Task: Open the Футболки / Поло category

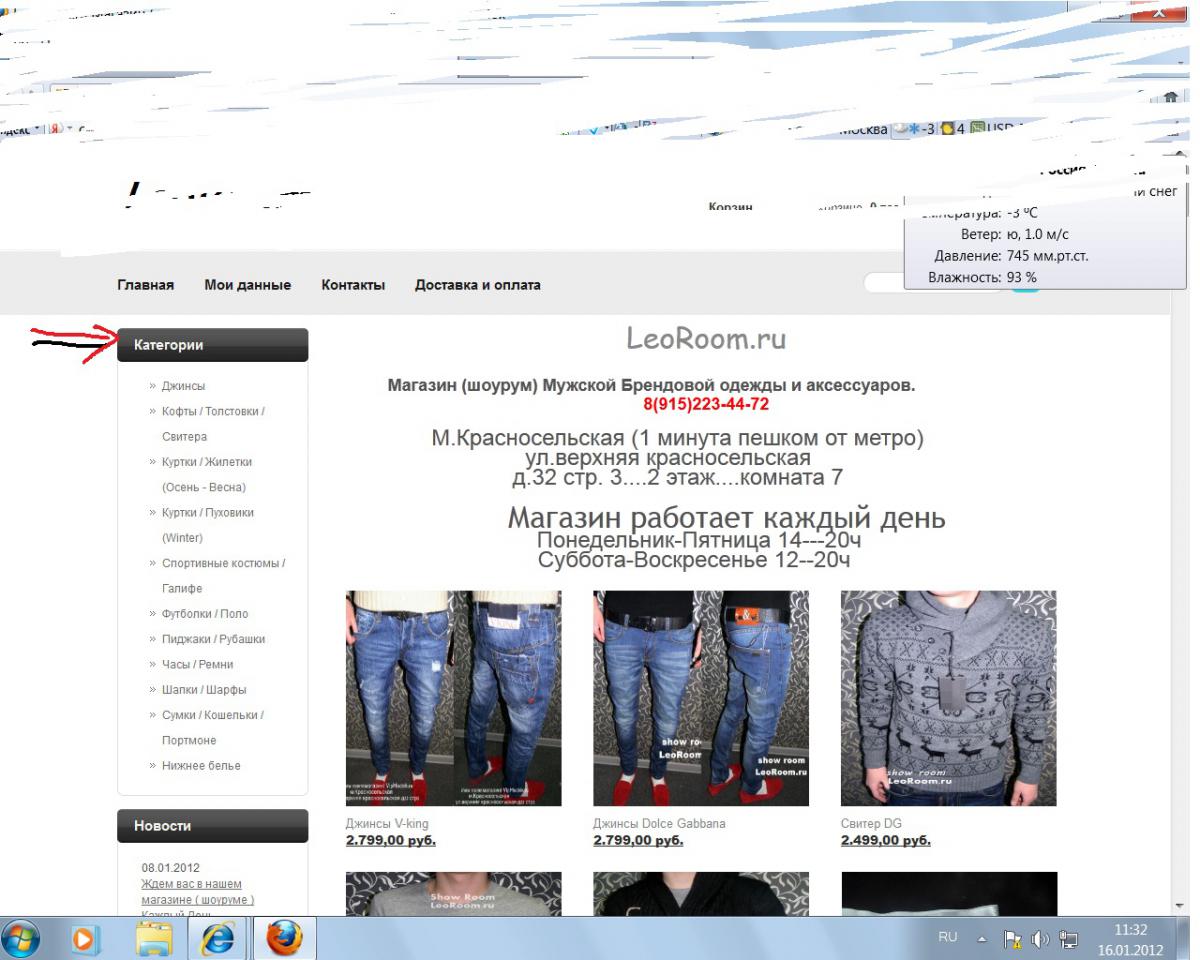Action: 205,614
